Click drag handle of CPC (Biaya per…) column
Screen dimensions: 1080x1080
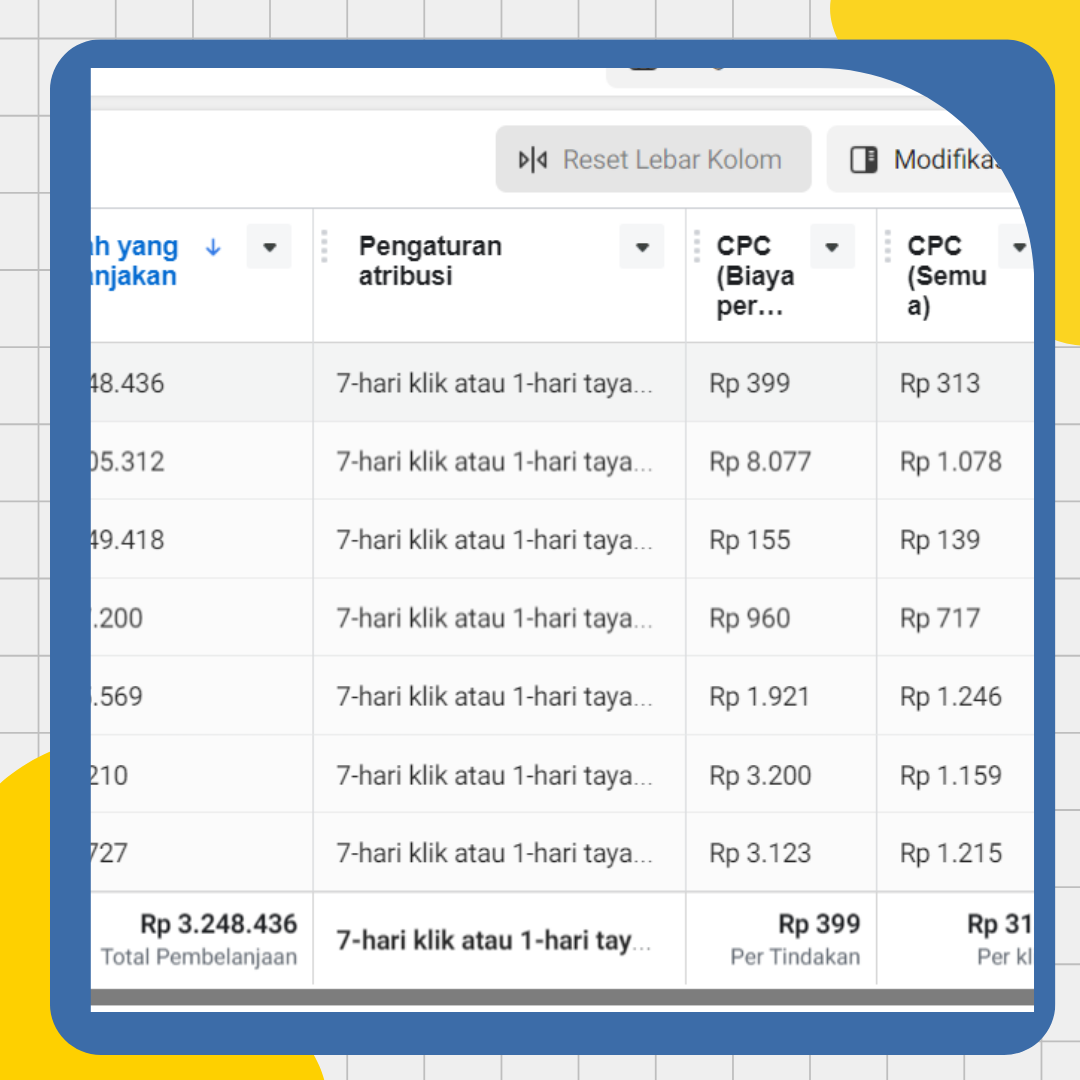tap(697, 247)
